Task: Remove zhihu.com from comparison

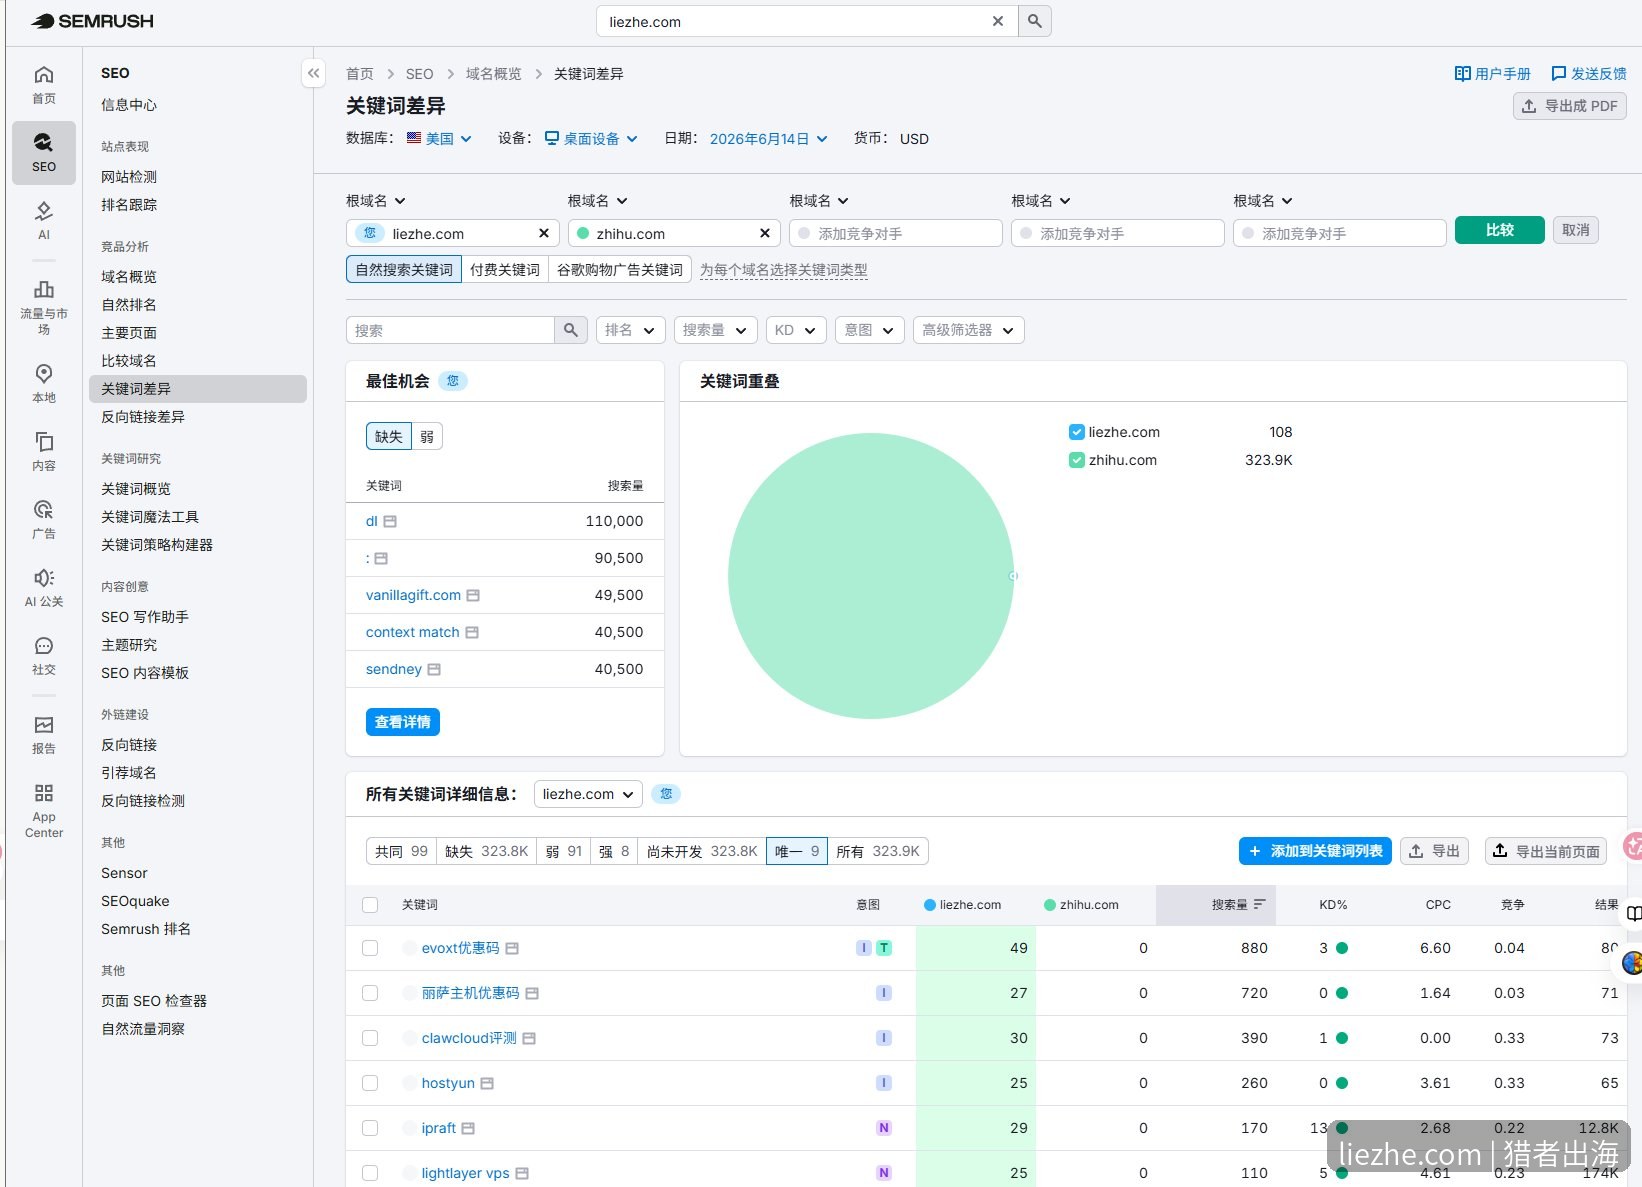Action: (x=765, y=233)
